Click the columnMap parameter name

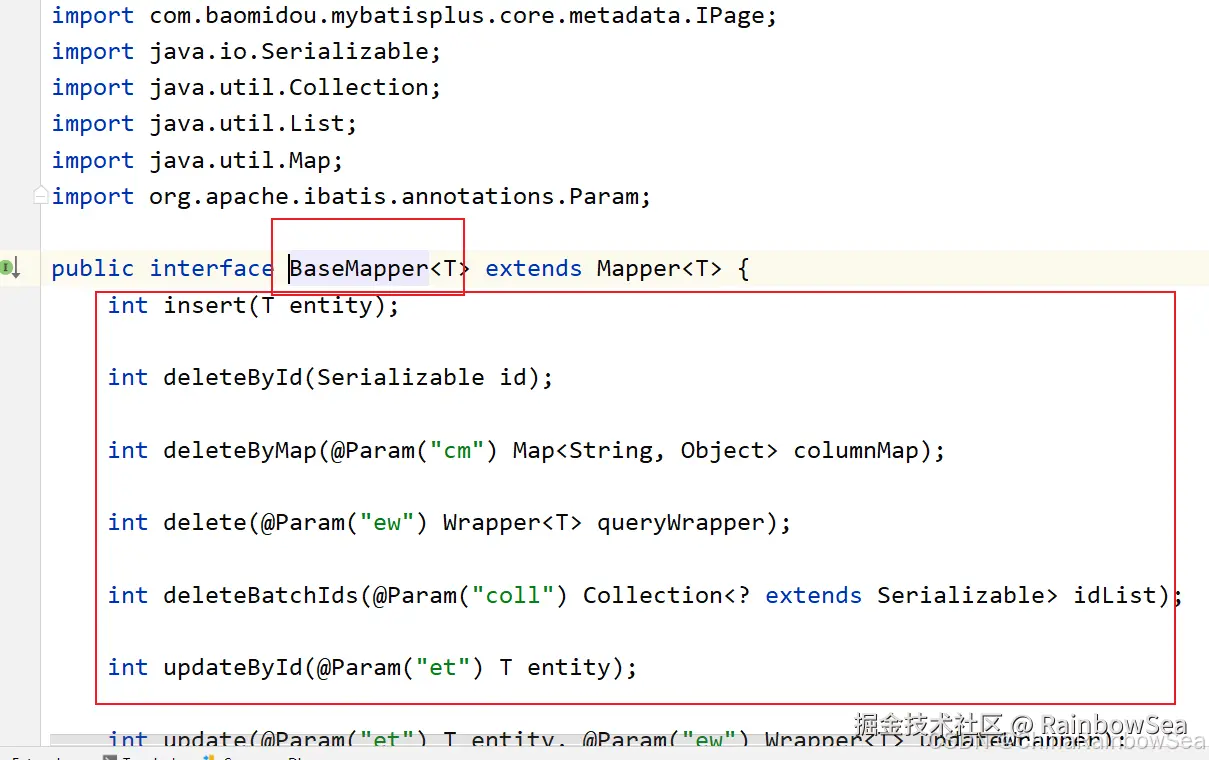coord(856,450)
